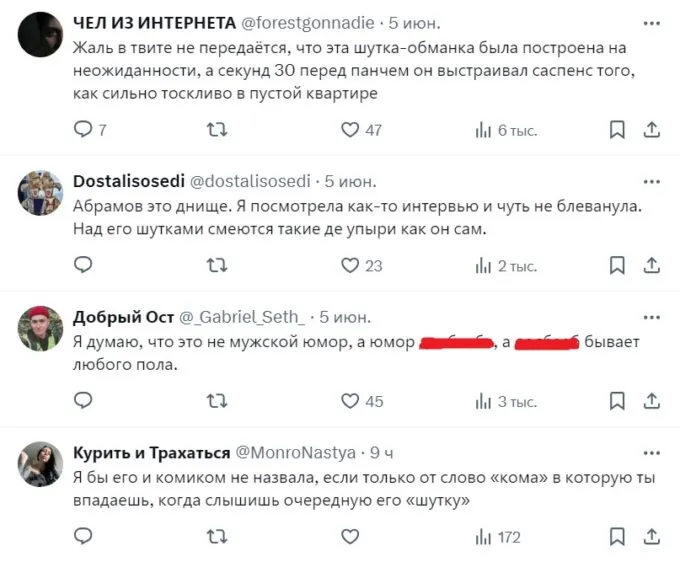Click Добрый Ост's profile avatar
680x562 pixels.
(x=41, y=329)
